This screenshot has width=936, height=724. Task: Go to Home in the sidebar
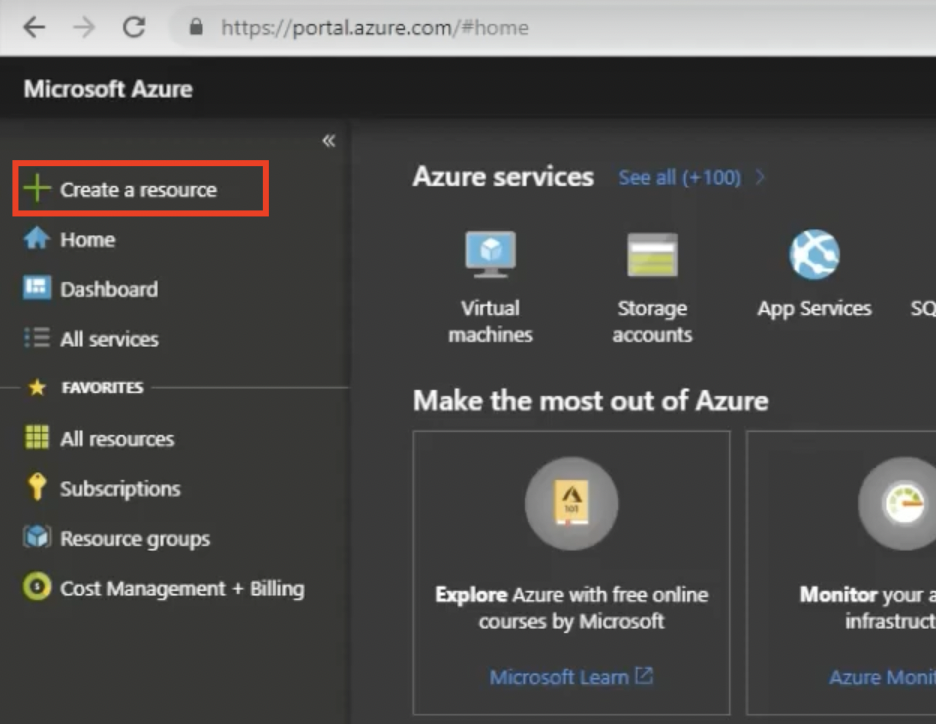(x=87, y=240)
